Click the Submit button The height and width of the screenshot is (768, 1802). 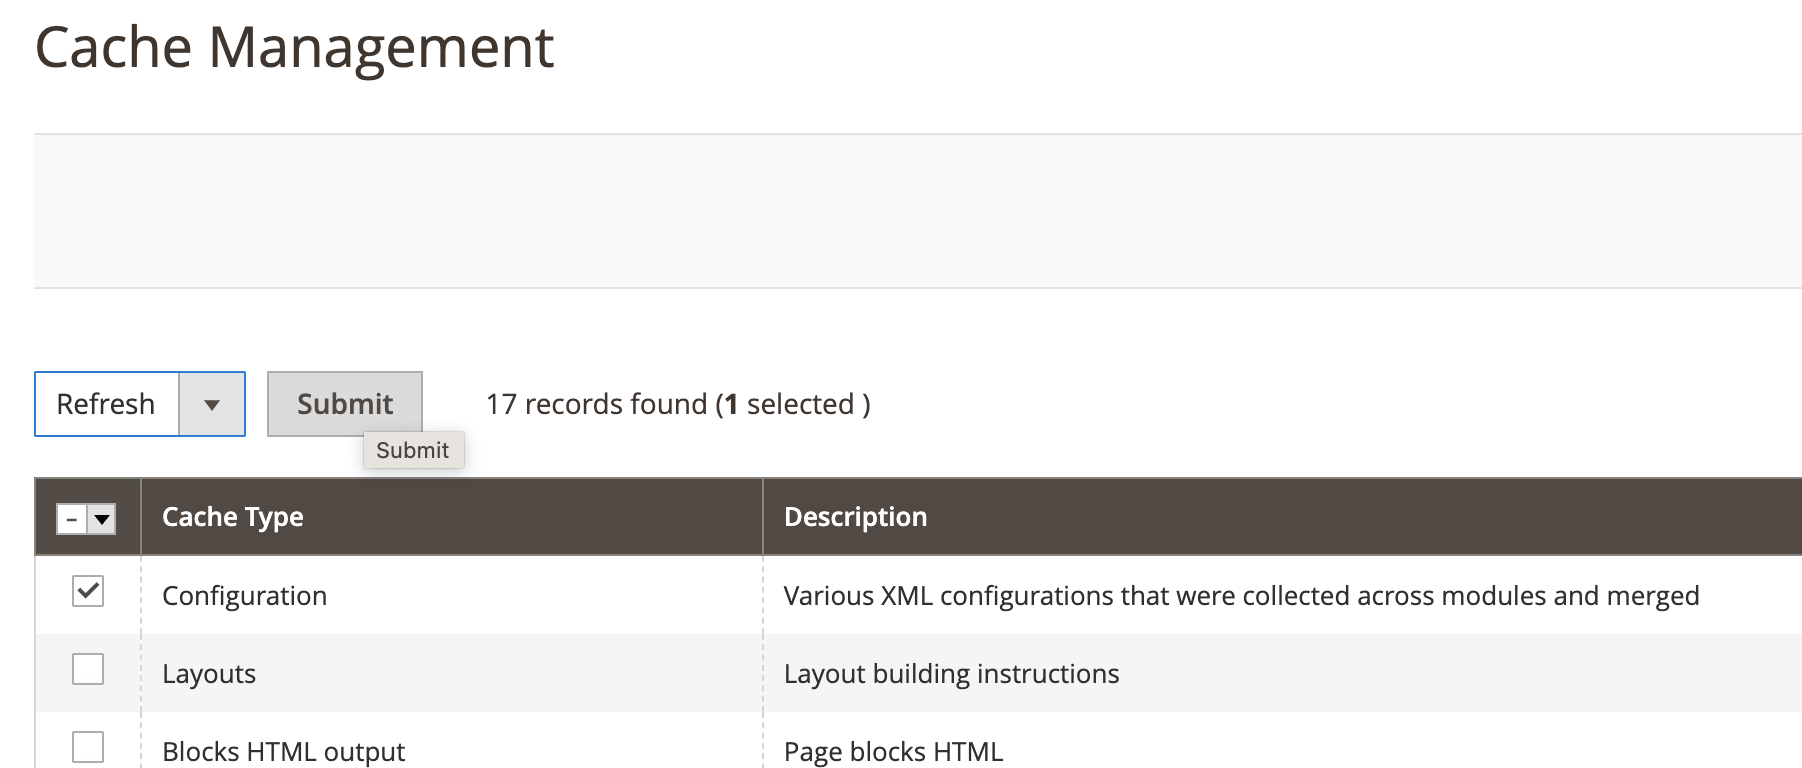pos(344,403)
